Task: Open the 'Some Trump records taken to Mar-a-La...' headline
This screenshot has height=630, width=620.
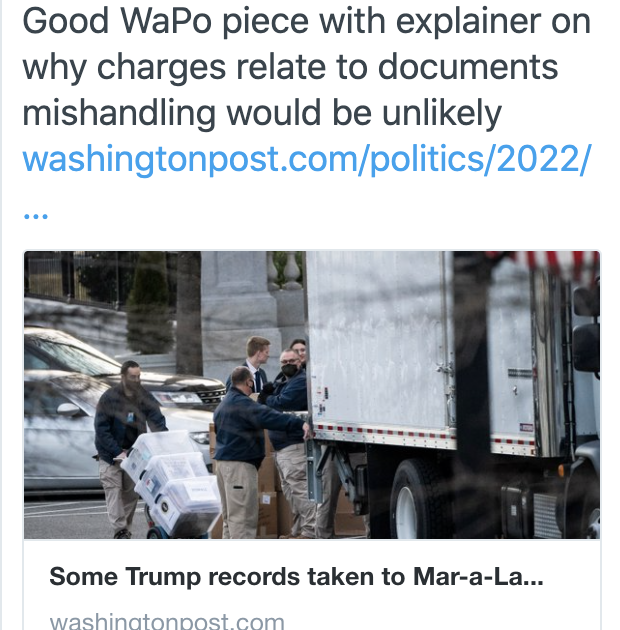Action: point(296,577)
